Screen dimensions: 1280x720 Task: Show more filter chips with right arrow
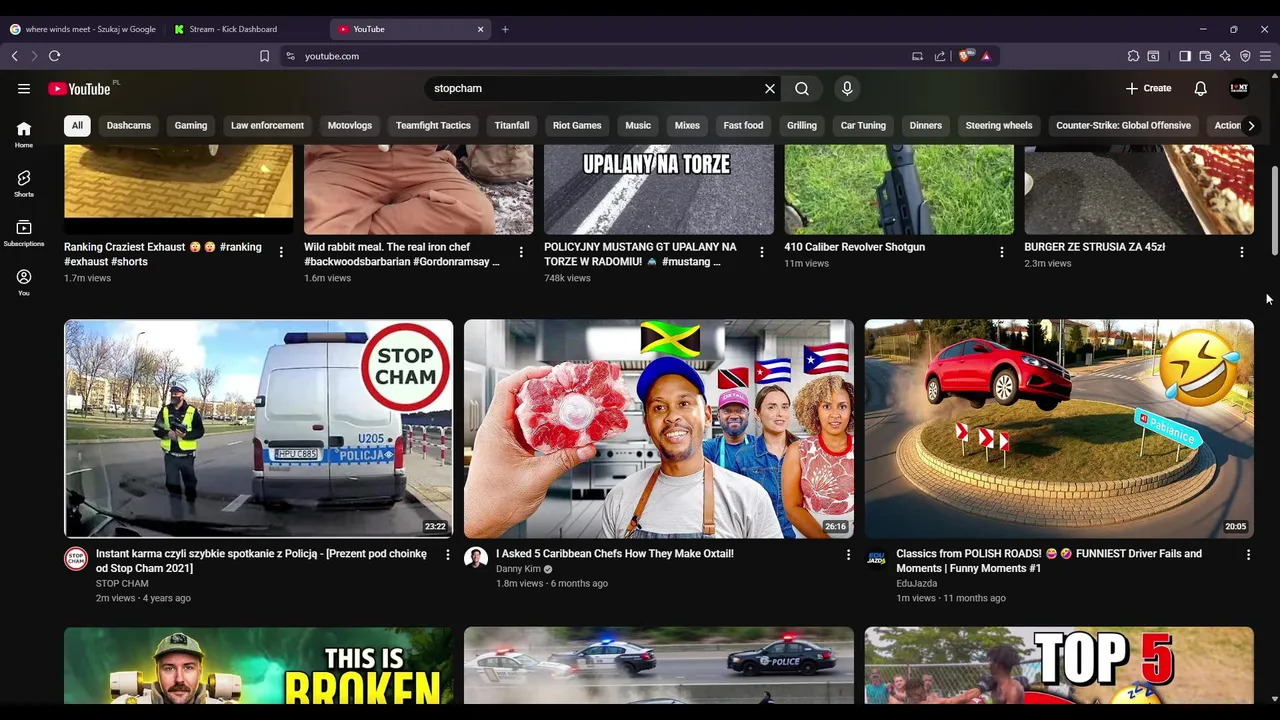click(x=1251, y=126)
